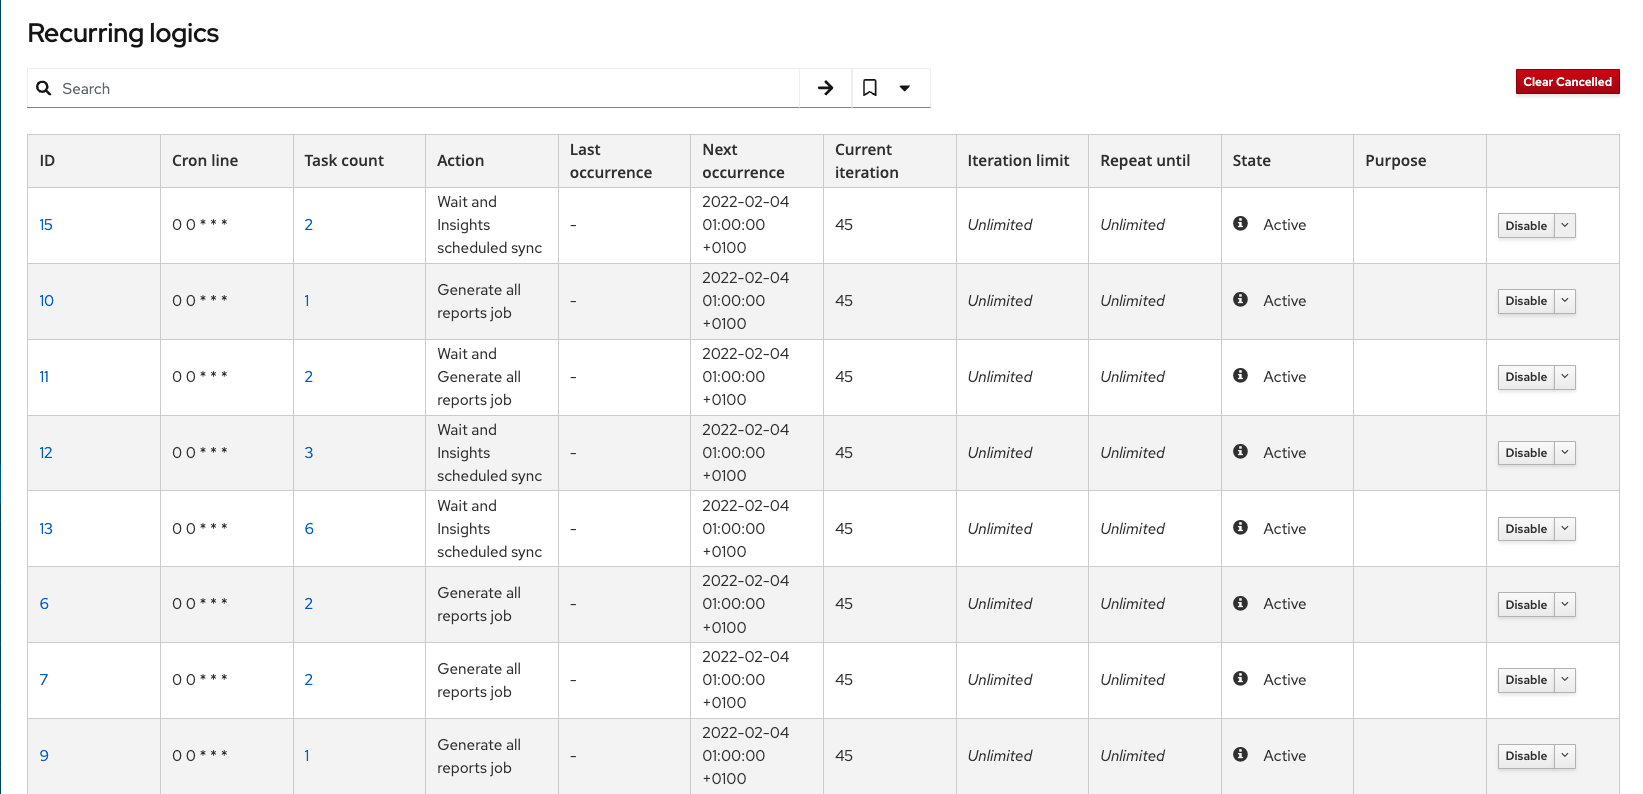Submit search with the arrow button

(825, 88)
